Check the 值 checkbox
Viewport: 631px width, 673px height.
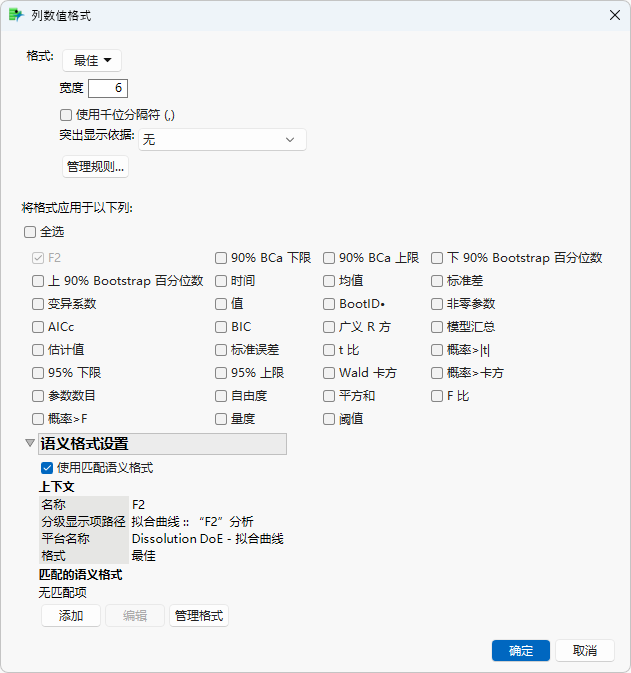pyautogui.click(x=221, y=304)
